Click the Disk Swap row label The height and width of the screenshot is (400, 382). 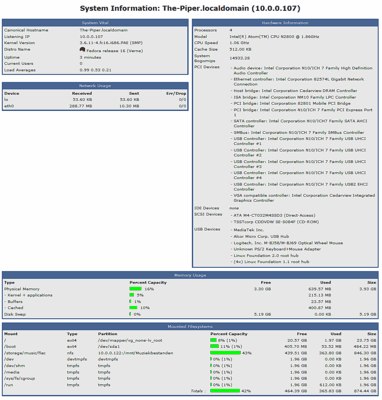tap(15, 314)
